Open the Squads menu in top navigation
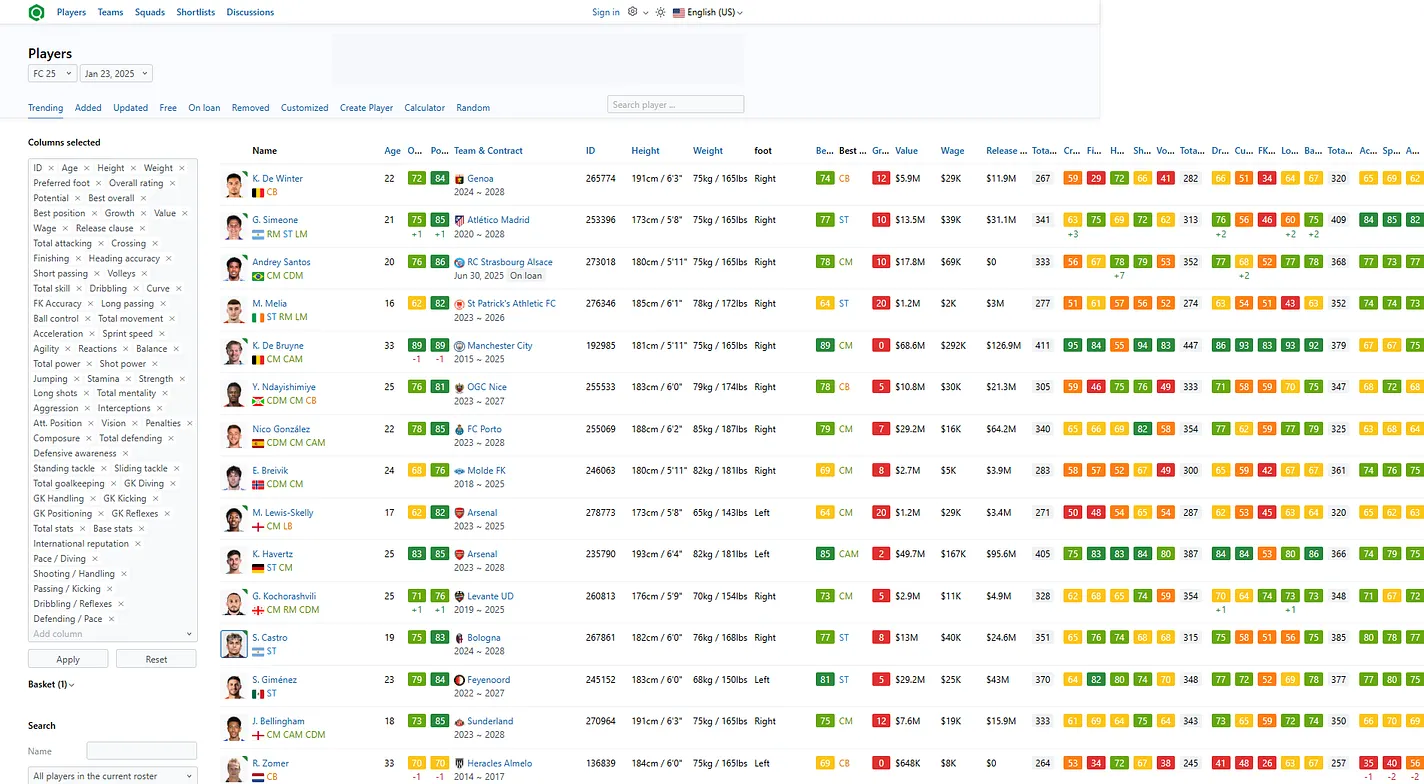The height and width of the screenshot is (784, 1424). 150,12
